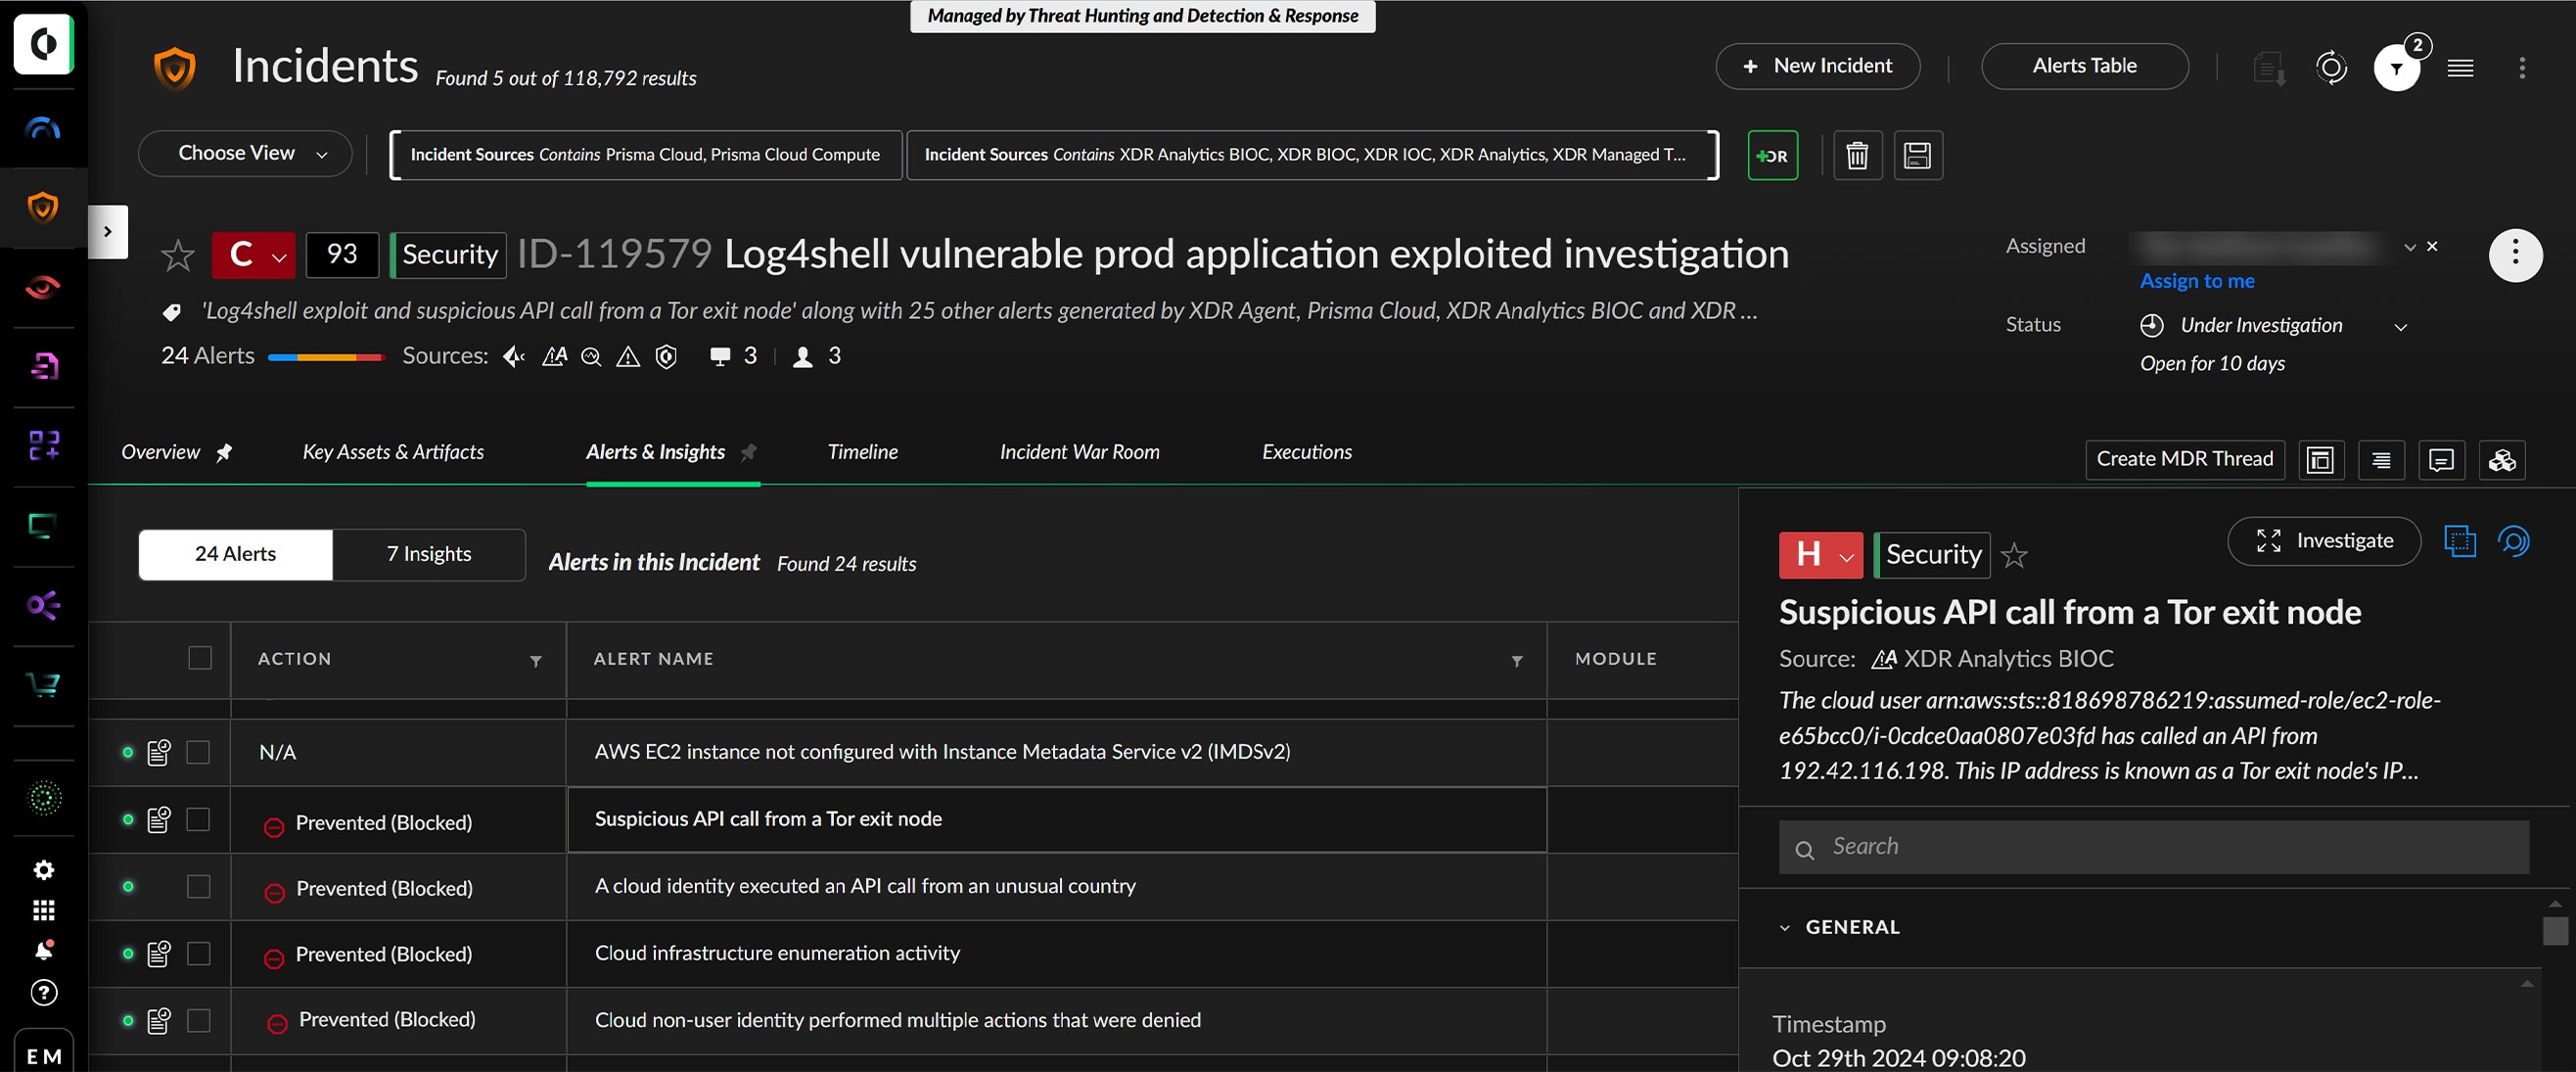
Task: Open the red eye sidebar icon
Action: (x=43, y=287)
